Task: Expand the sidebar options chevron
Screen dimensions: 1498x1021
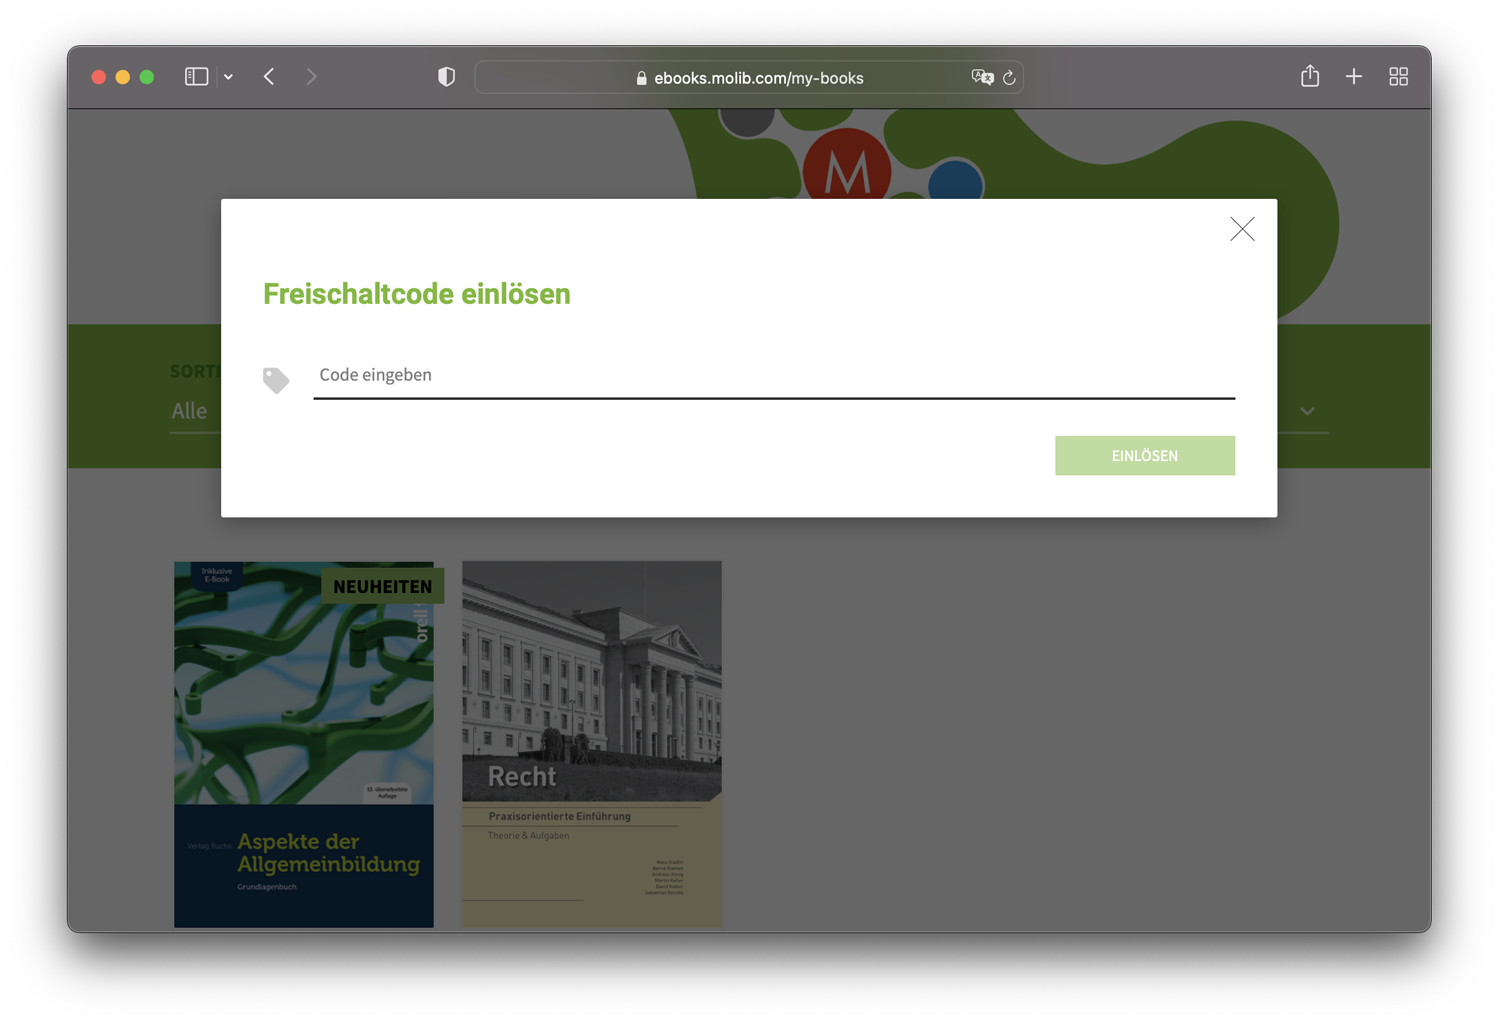Action: pos(228,76)
